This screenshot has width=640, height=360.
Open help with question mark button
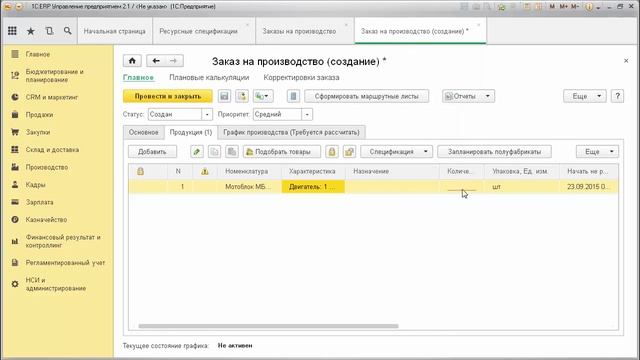coord(617,96)
